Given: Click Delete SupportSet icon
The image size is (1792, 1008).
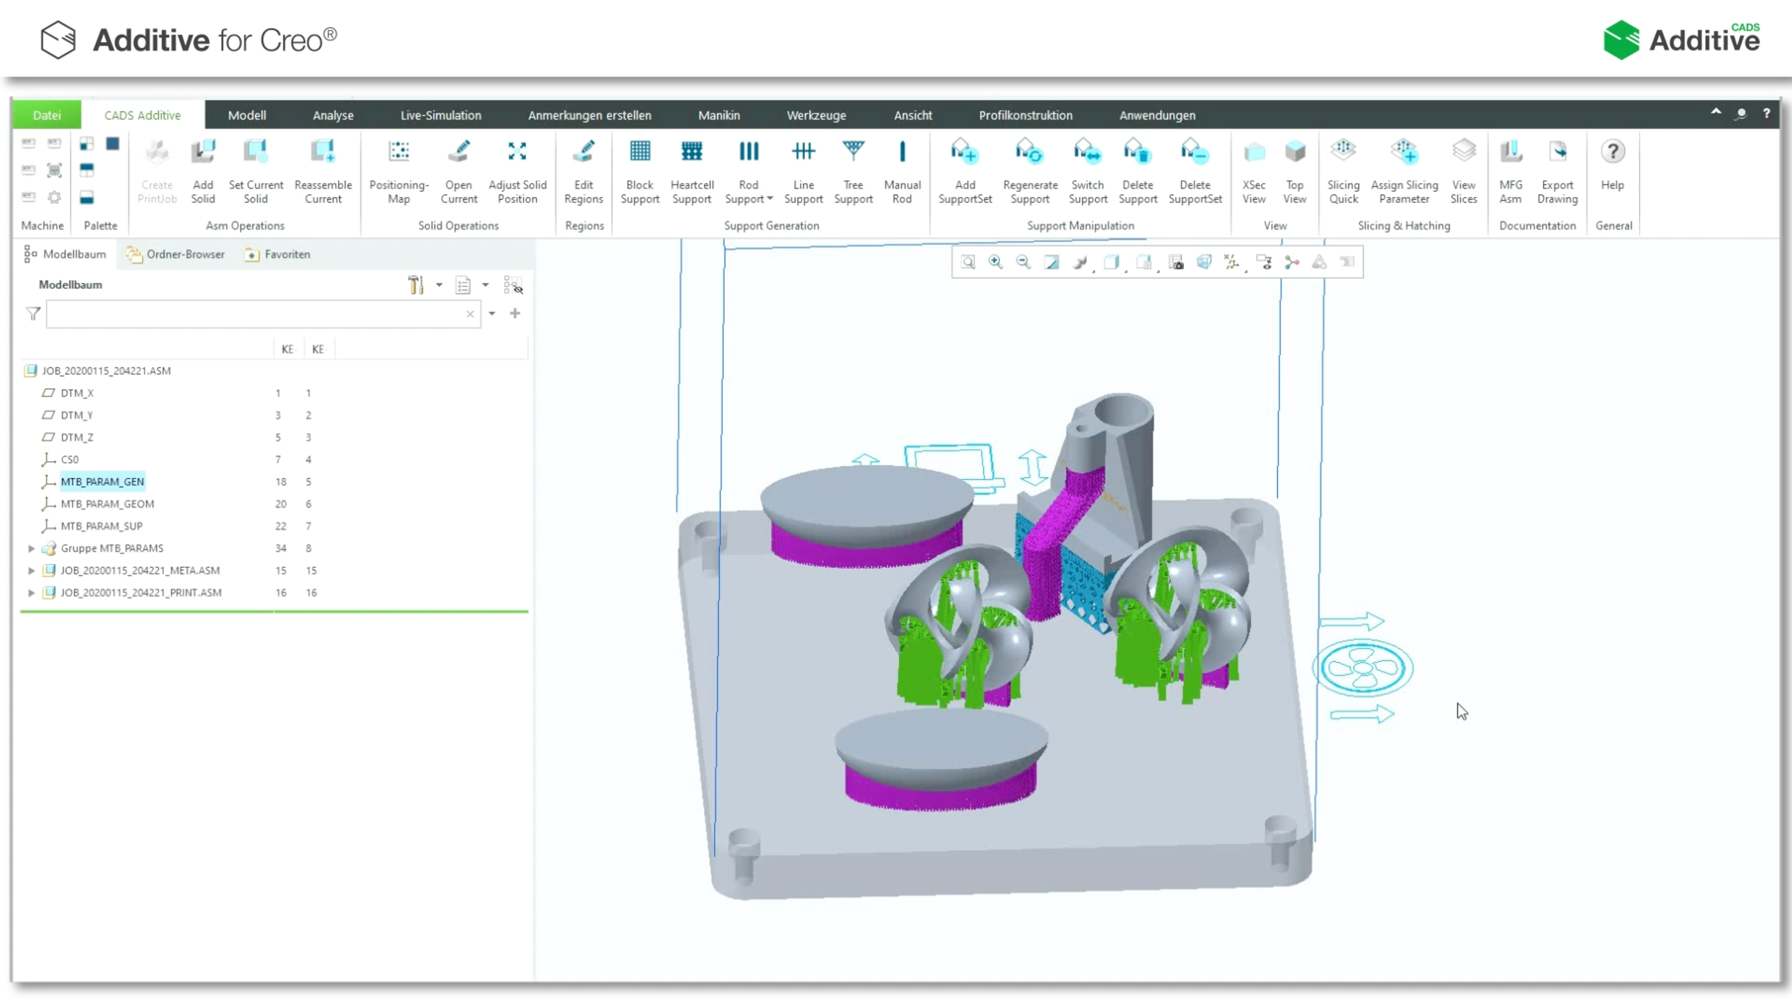Looking at the screenshot, I should [x=1195, y=172].
